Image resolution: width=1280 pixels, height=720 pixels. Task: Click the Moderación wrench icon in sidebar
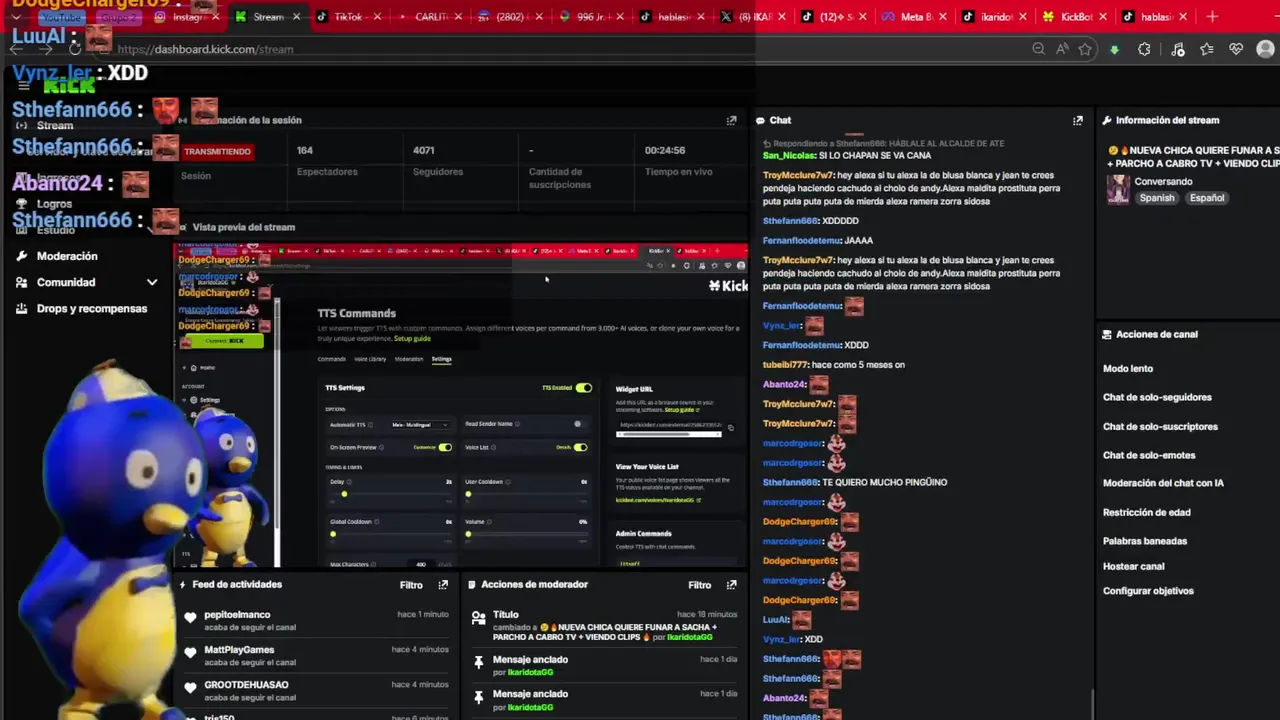point(21,256)
